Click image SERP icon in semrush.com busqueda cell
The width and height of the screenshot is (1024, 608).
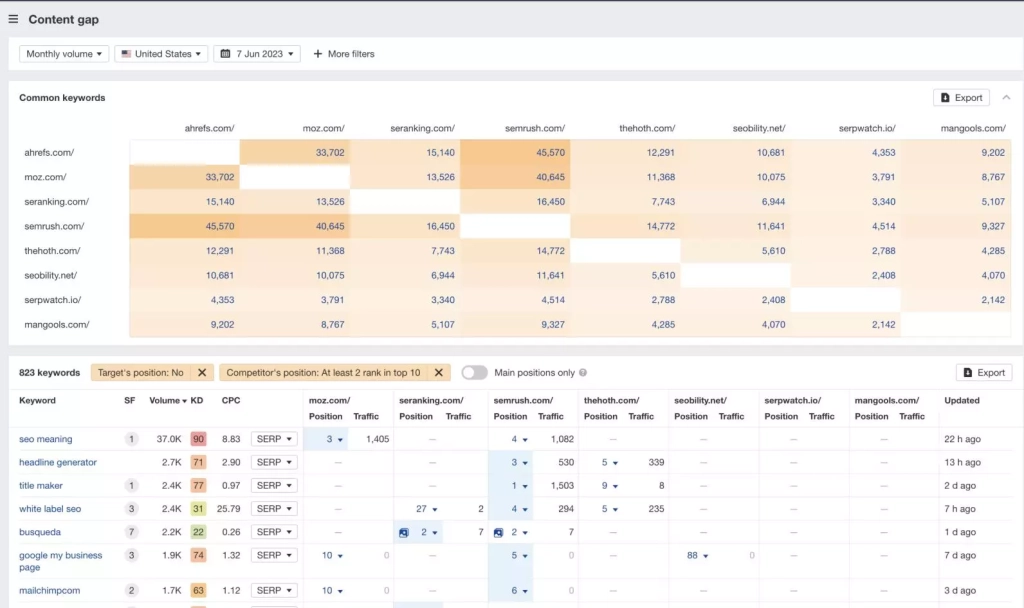point(498,533)
